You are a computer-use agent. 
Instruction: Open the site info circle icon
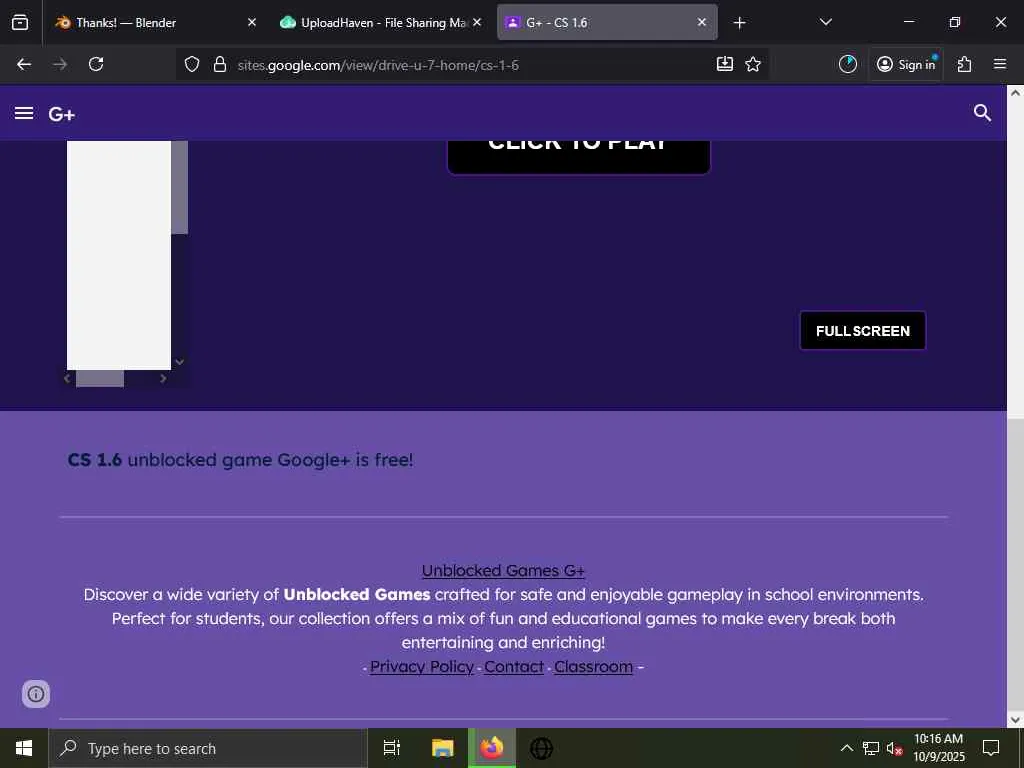coord(36,694)
